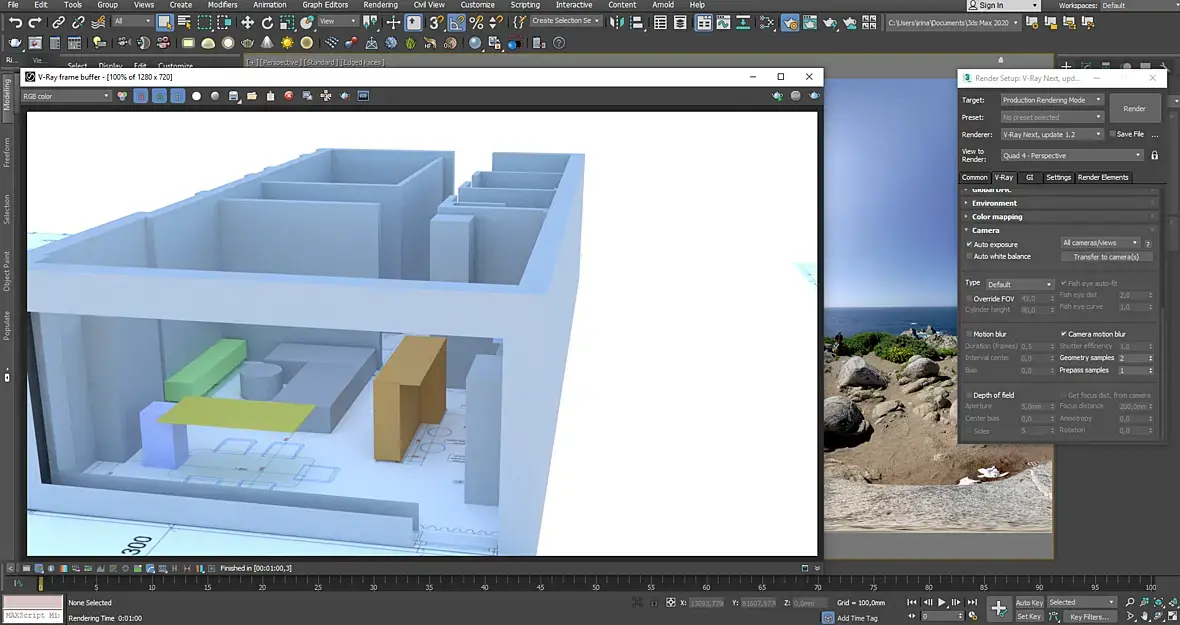Screen dimensions: 1180x625
Task: Uncheck the Auto exposure checkbox
Action: 969,244
